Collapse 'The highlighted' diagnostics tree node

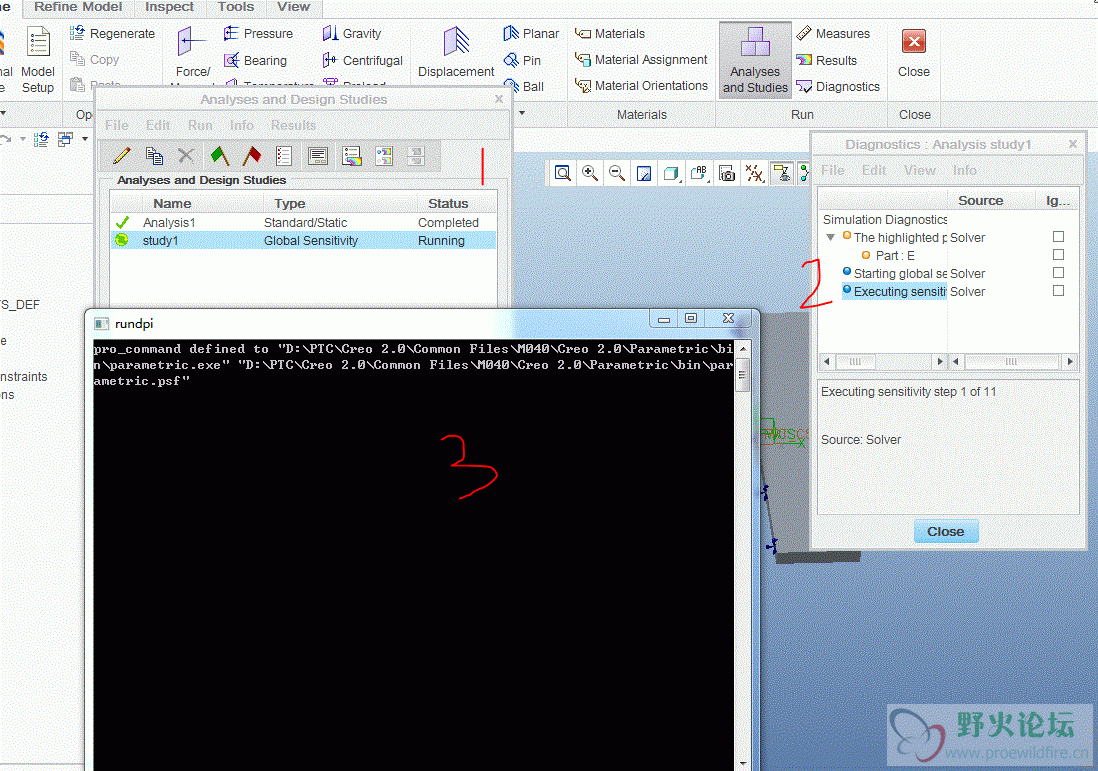[831, 237]
